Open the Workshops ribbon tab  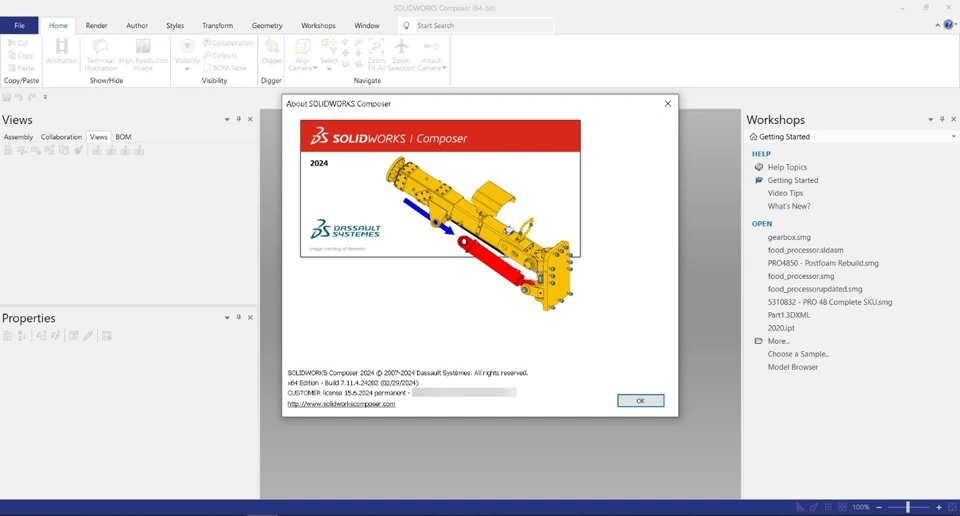318,26
